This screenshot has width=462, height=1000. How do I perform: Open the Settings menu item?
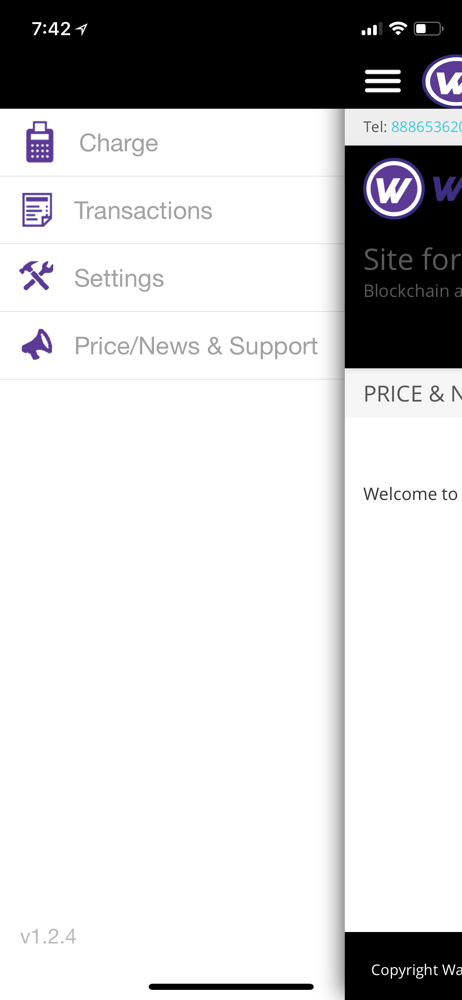click(x=172, y=278)
